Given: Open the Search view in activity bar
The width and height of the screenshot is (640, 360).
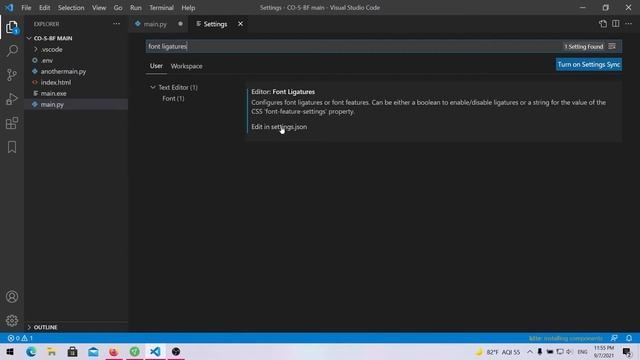Looking at the screenshot, I should [x=12, y=51].
